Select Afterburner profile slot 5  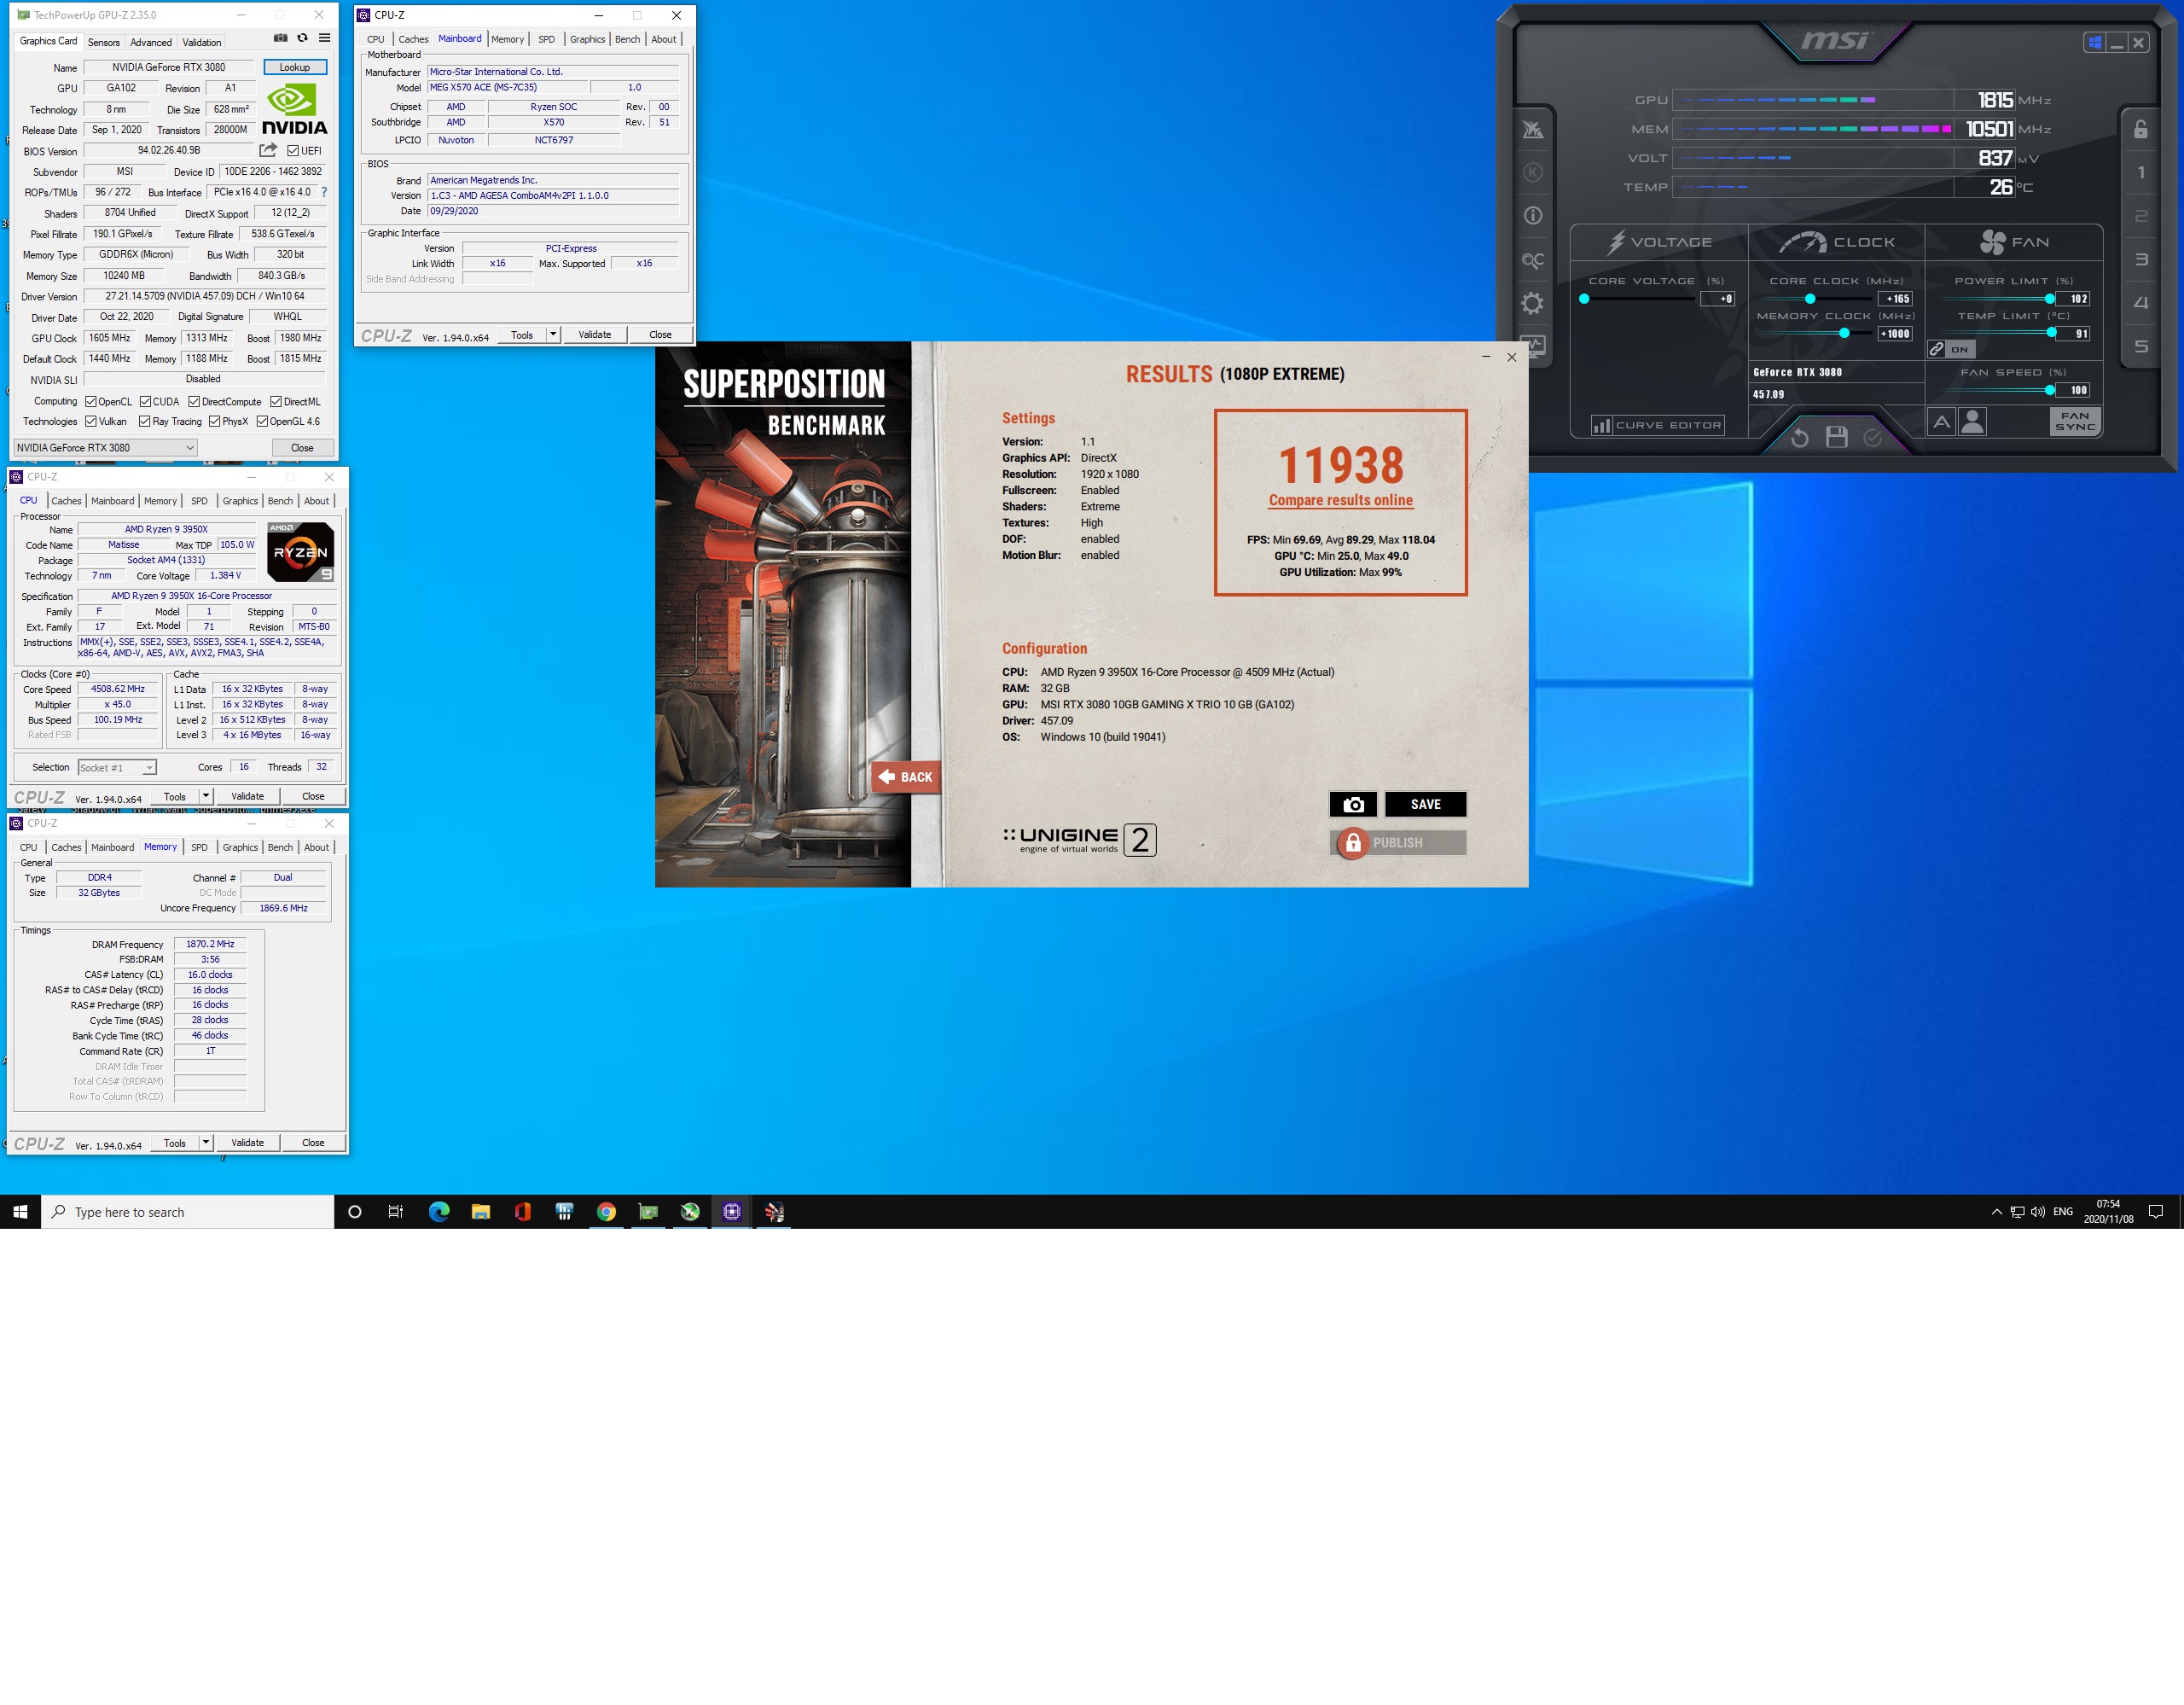(2141, 347)
